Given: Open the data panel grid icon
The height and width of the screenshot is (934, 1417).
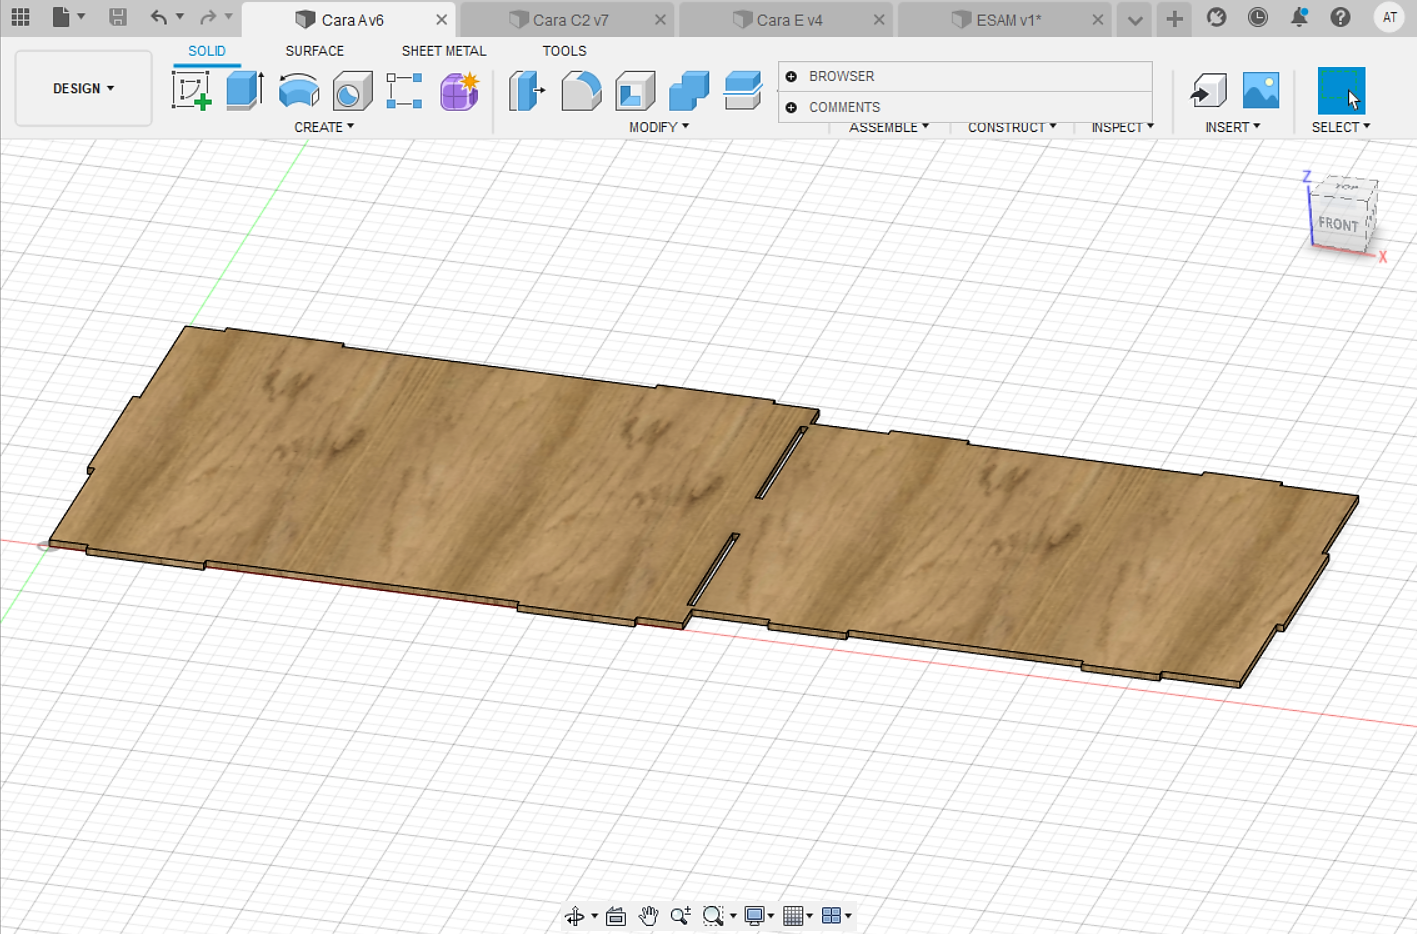Looking at the screenshot, I should (20, 17).
